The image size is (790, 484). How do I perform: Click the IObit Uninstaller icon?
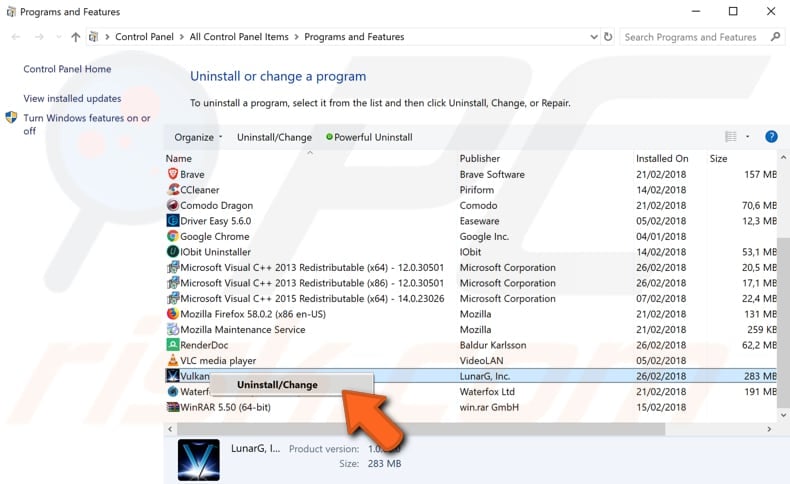point(173,252)
